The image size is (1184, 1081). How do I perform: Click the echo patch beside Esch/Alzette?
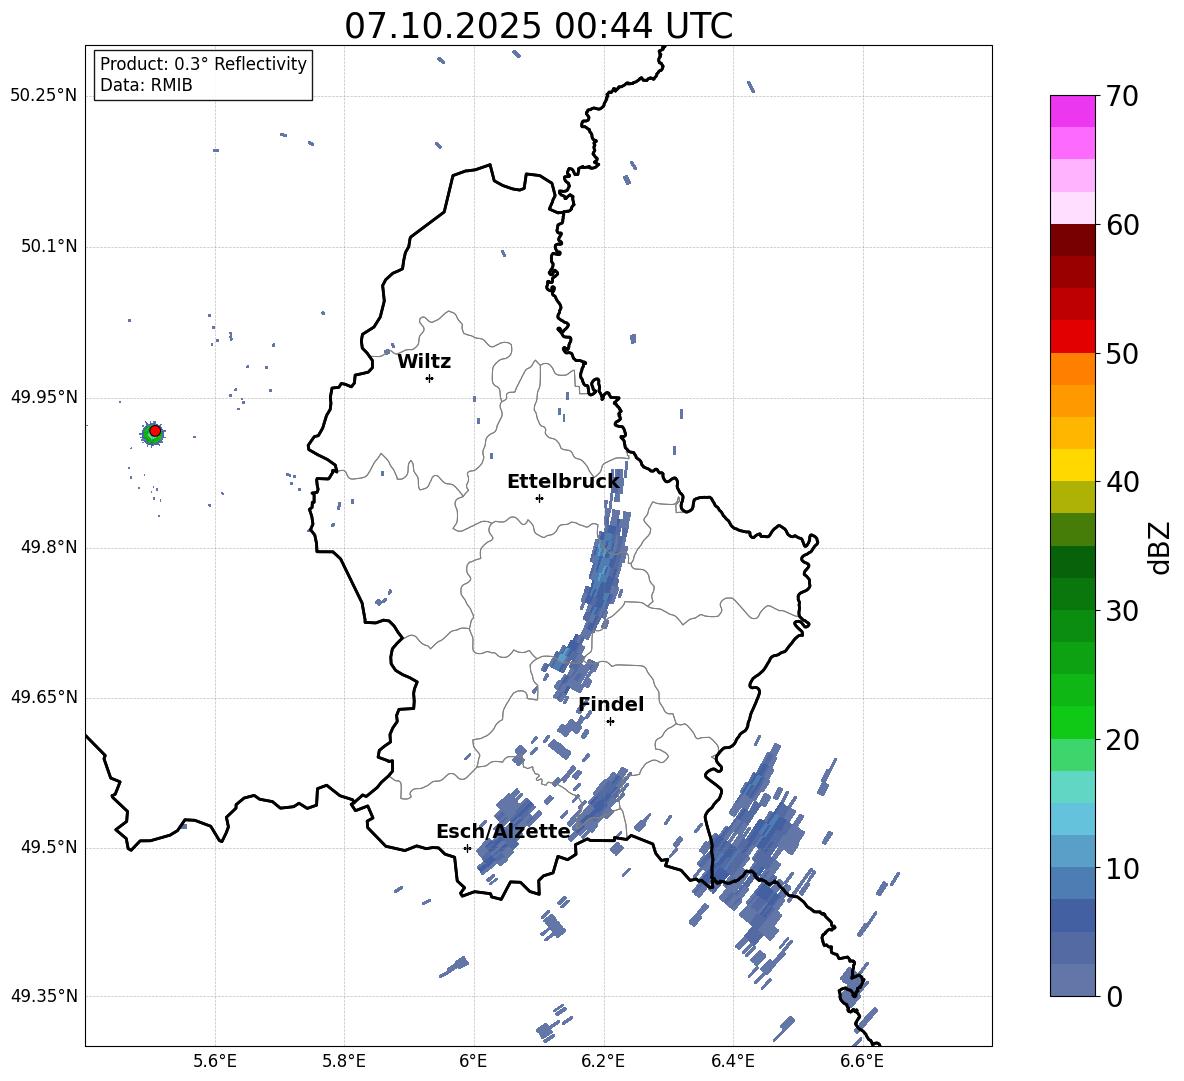click(506, 830)
